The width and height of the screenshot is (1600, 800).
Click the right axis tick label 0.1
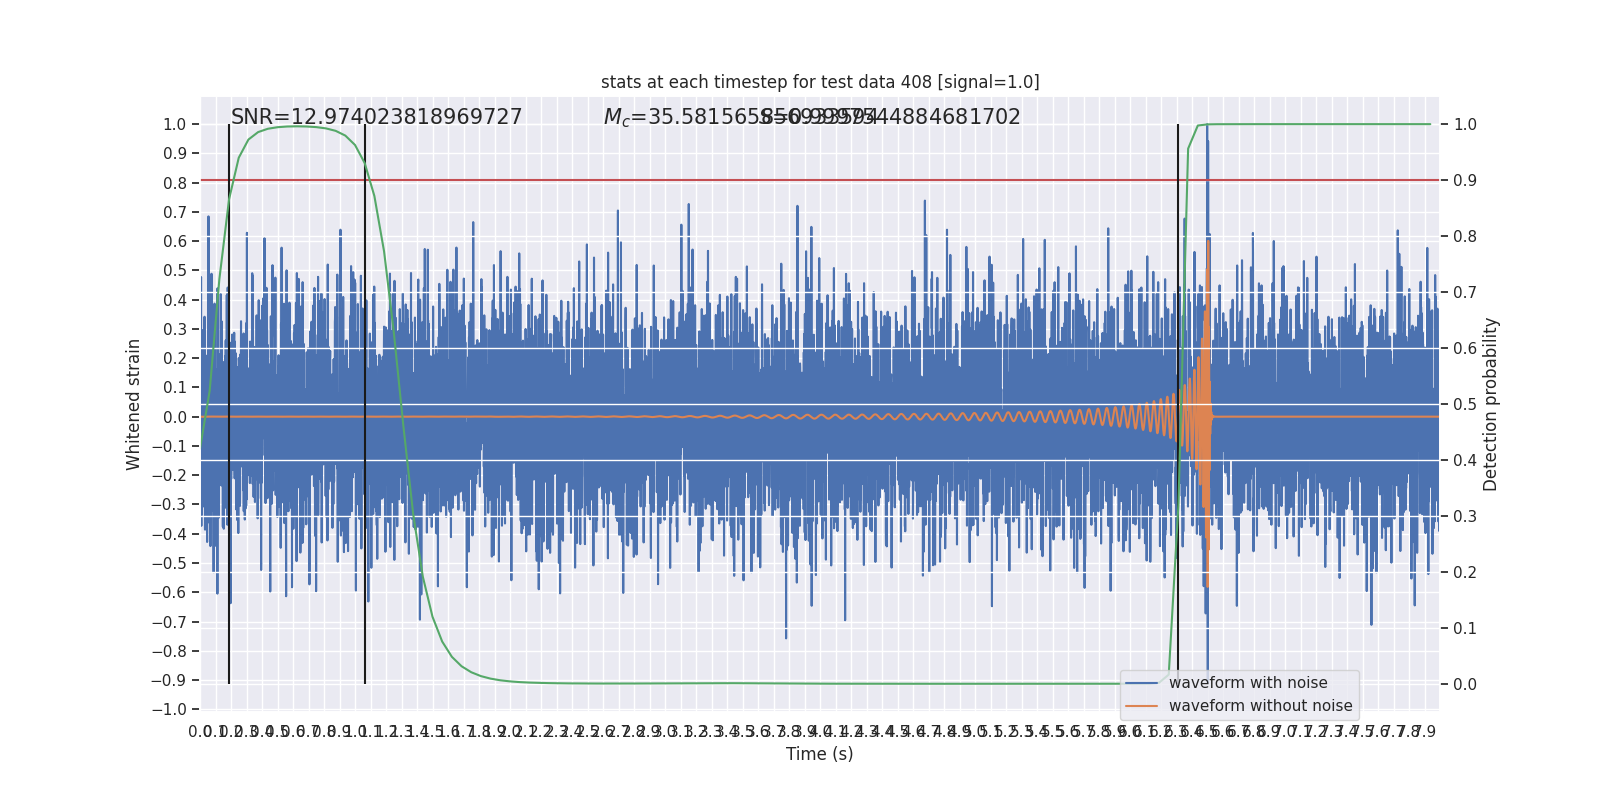1465,628
